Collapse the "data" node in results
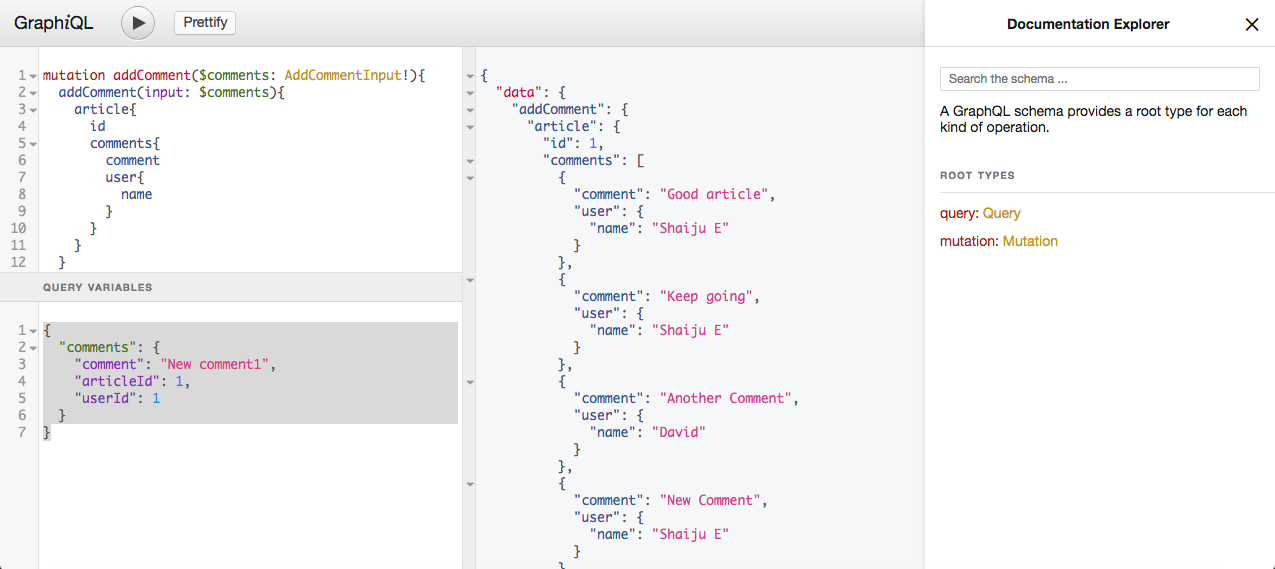This screenshot has width=1275, height=569. [471, 93]
